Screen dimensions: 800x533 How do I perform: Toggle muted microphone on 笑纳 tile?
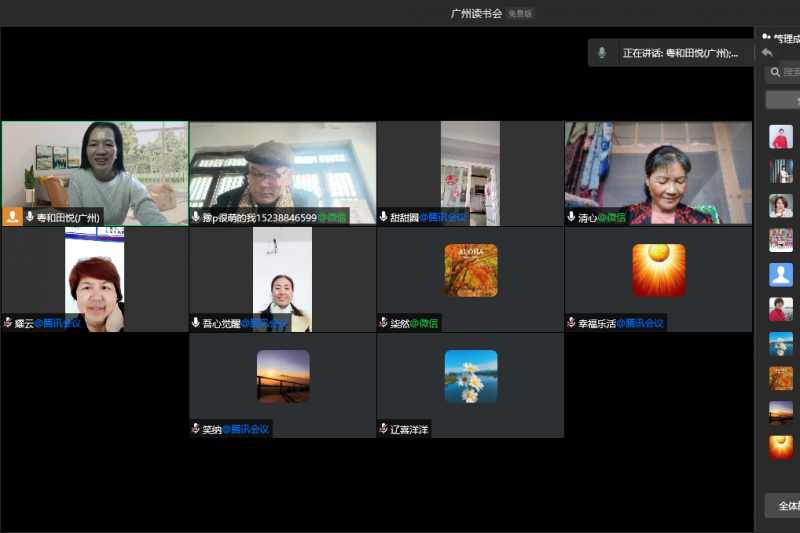196,429
